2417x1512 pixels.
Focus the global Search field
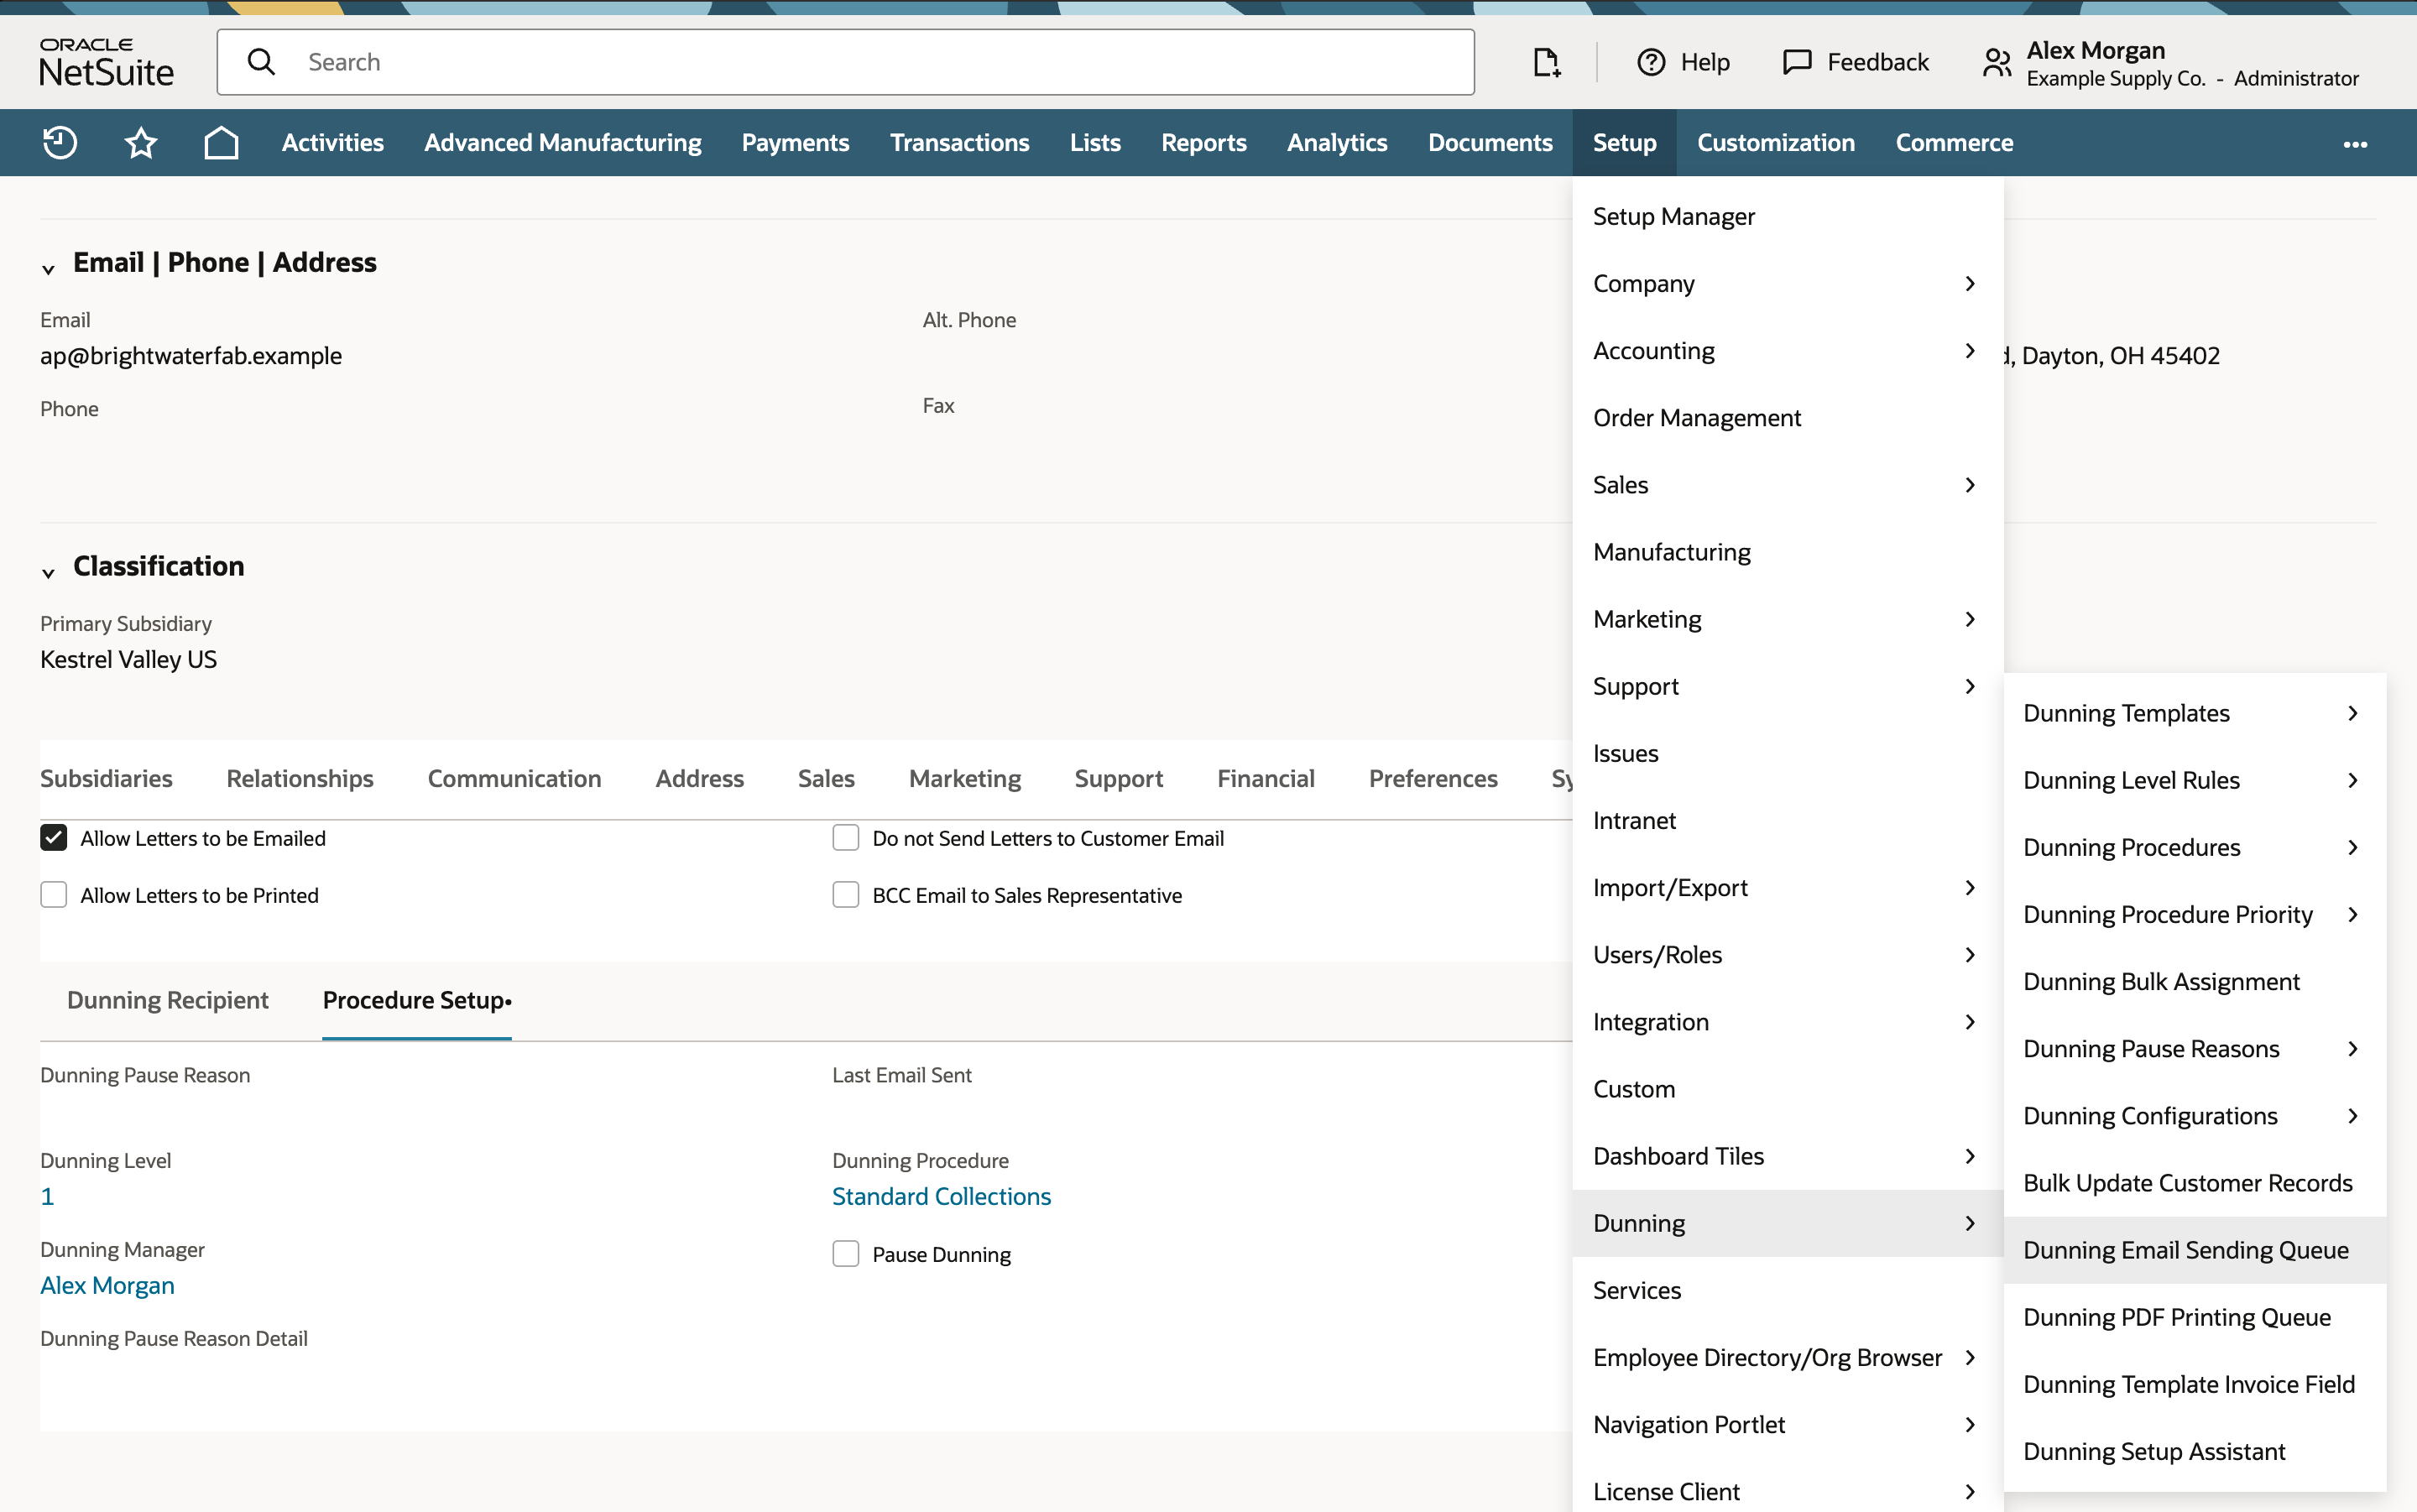pyautogui.click(x=845, y=62)
